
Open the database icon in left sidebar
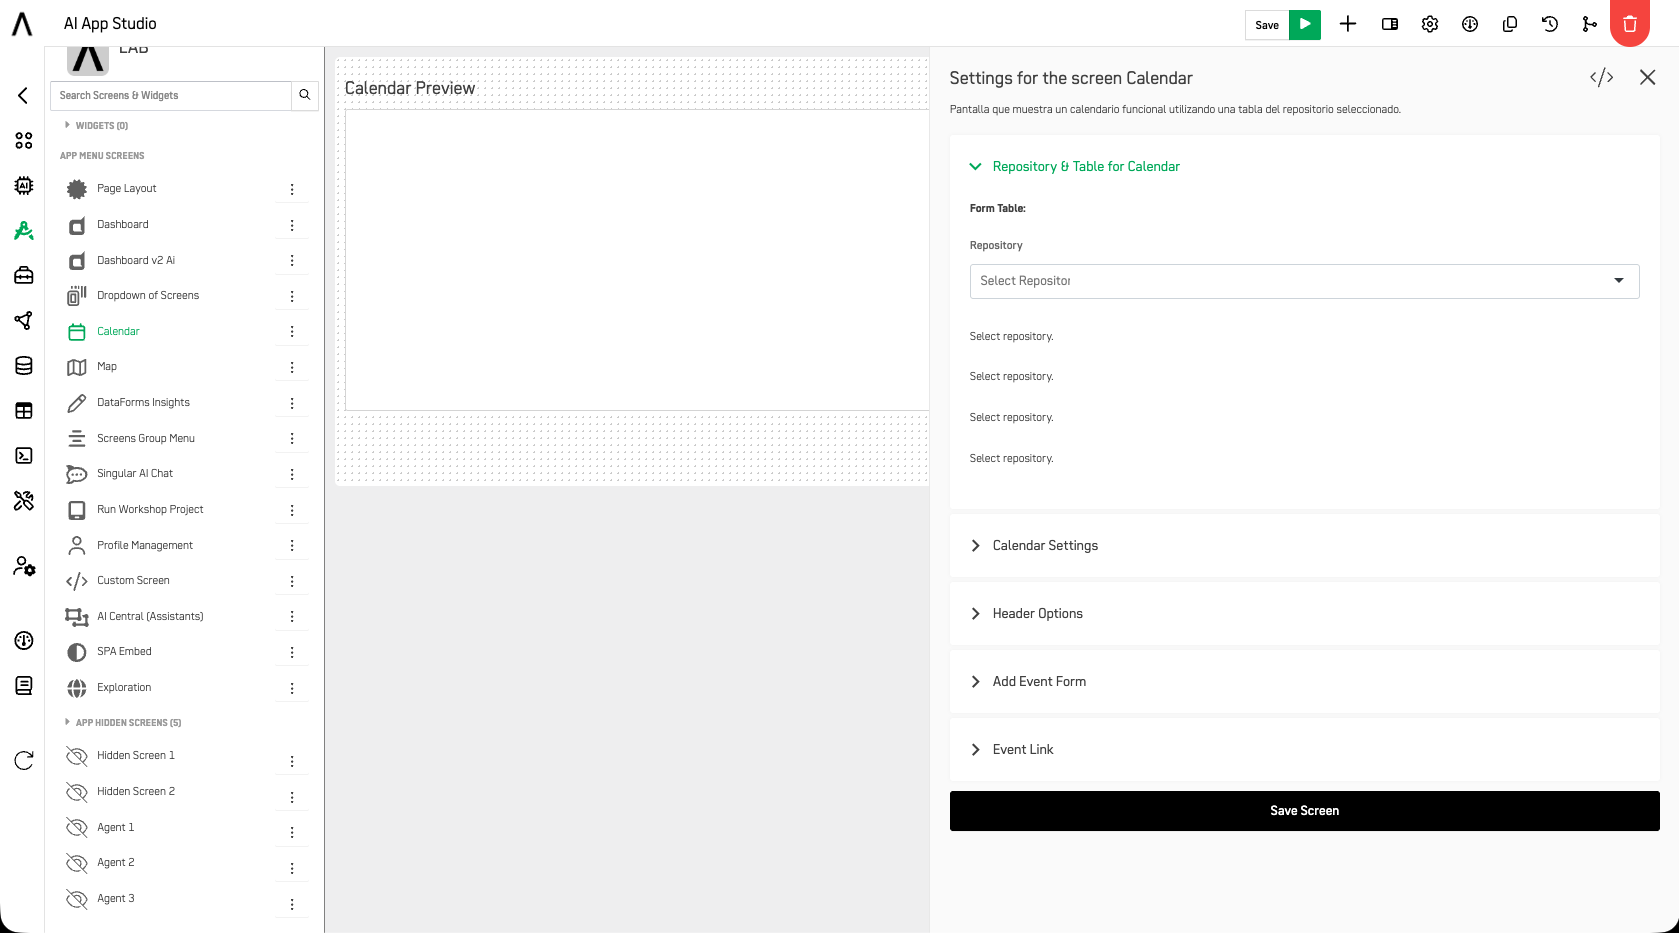(24, 366)
